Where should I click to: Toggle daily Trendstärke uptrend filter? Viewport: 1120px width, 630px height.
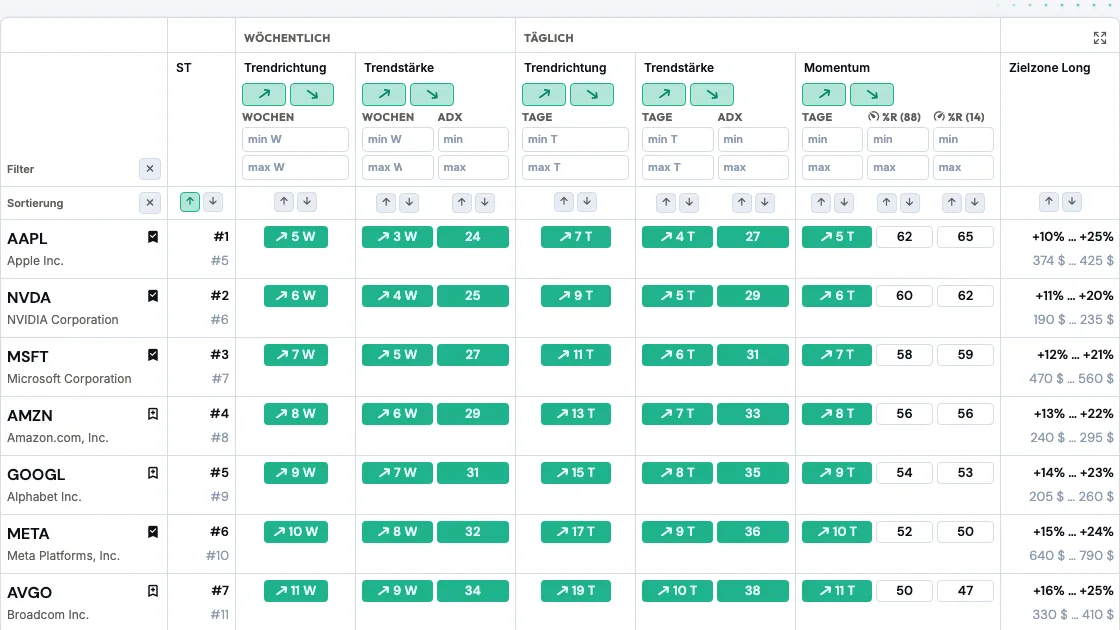[x=664, y=94]
